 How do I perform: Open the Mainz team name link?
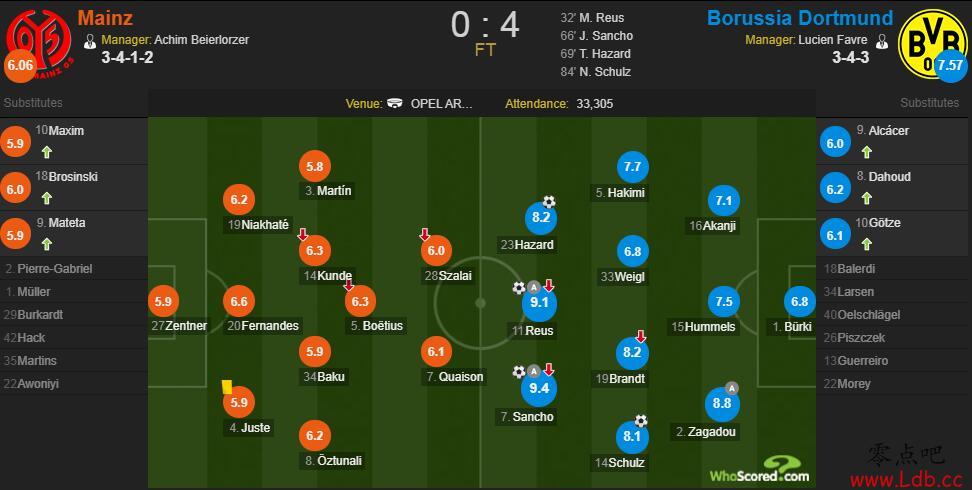tap(105, 18)
